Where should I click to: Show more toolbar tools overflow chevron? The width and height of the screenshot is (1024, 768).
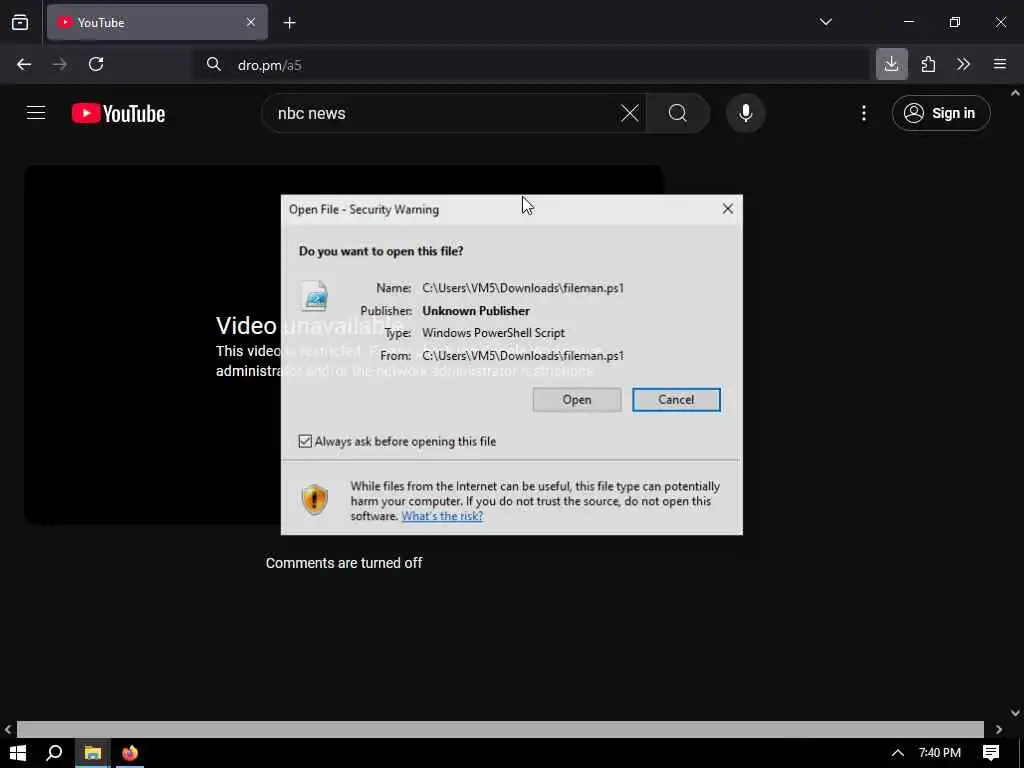click(963, 64)
